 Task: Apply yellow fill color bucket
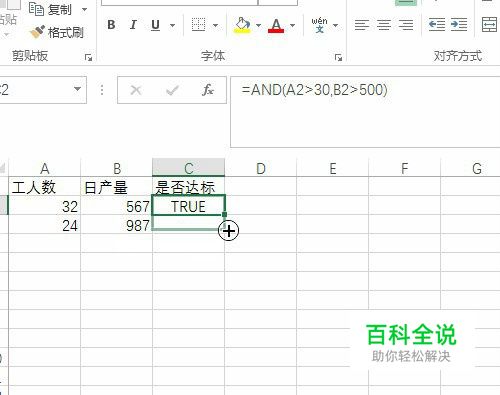pos(243,25)
